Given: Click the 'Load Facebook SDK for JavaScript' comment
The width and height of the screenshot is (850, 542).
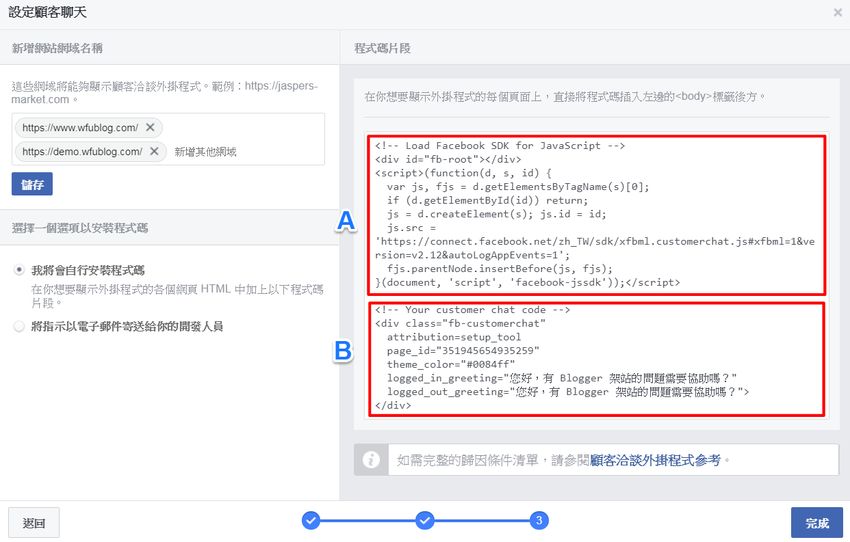Looking at the screenshot, I should [x=500, y=146].
